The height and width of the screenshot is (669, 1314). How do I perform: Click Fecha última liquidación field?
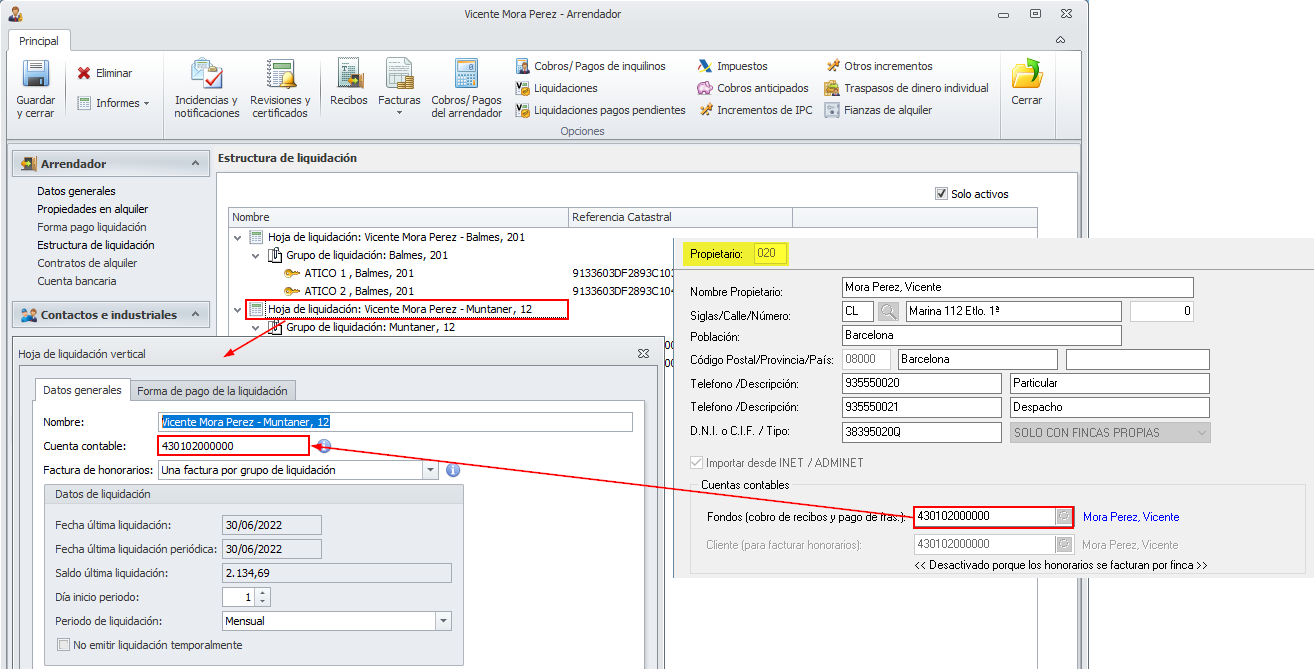click(x=271, y=525)
